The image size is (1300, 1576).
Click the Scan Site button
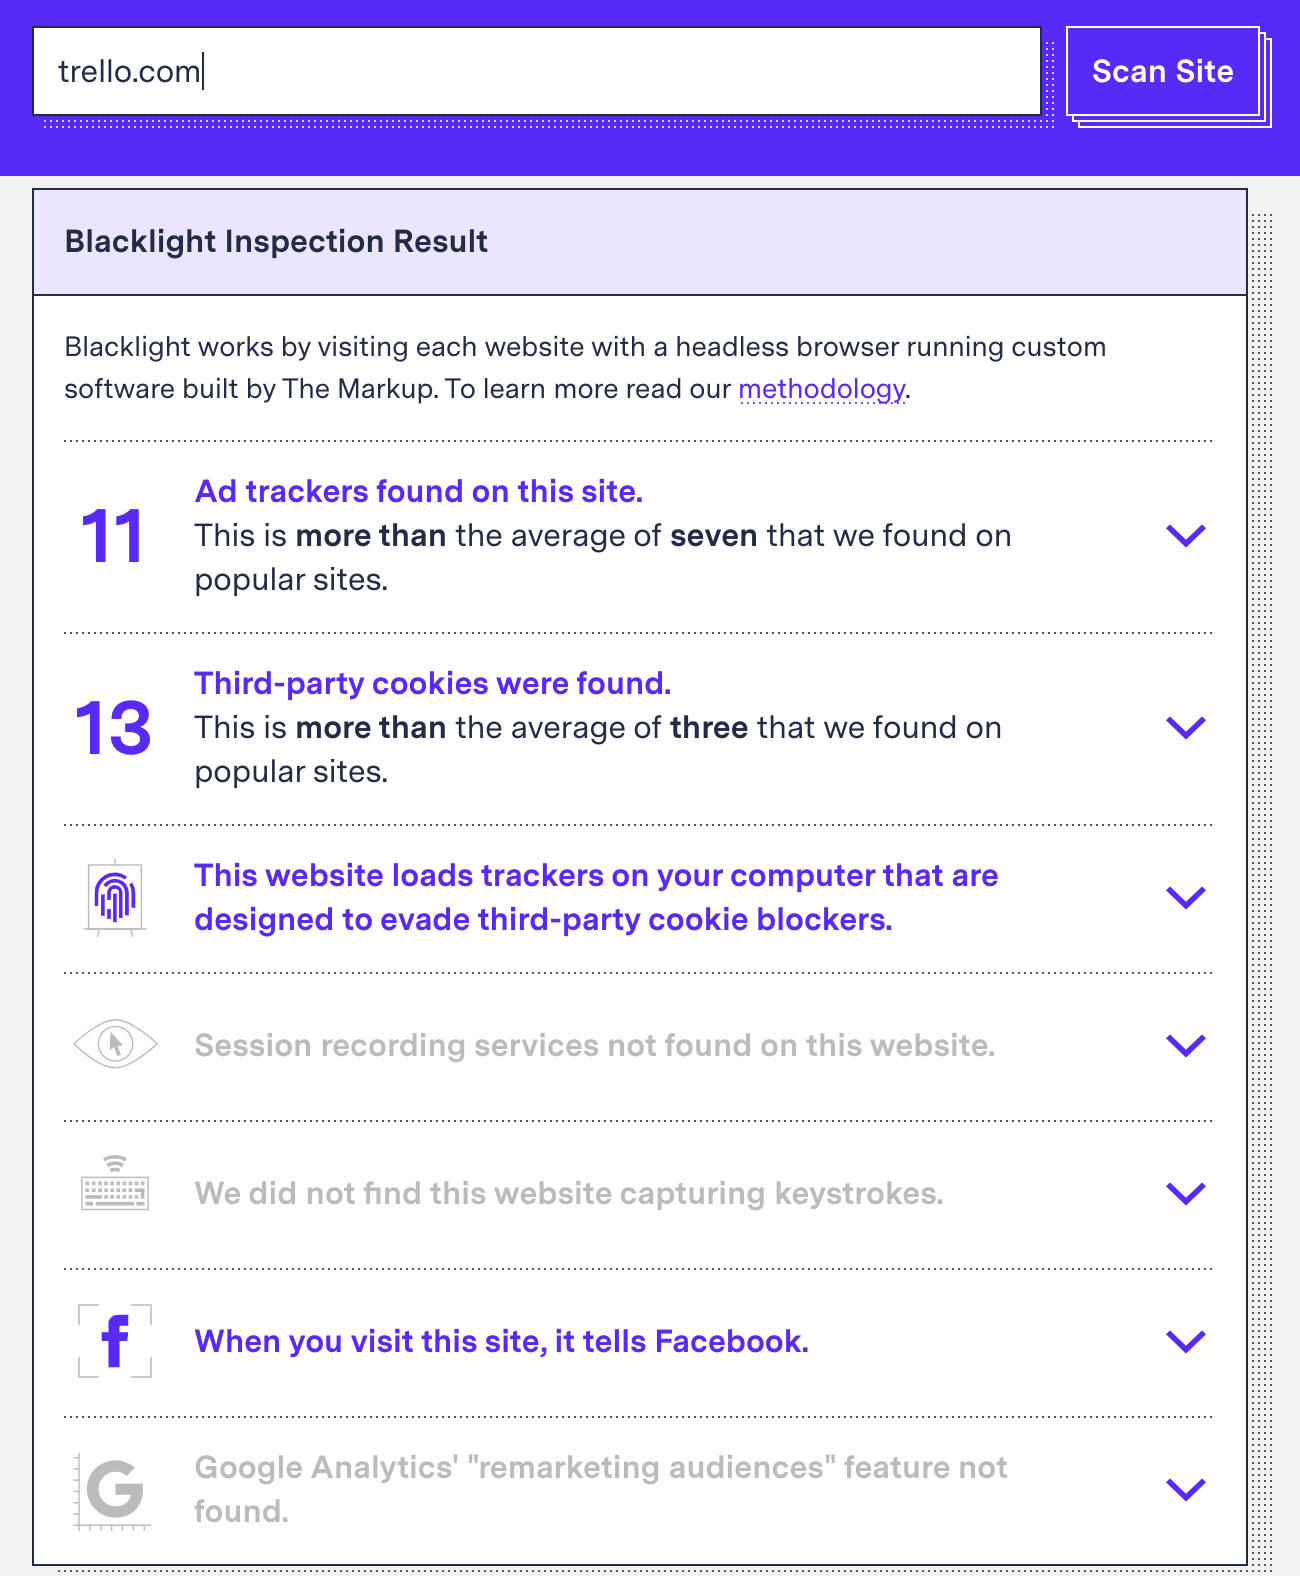point(1163,71)
